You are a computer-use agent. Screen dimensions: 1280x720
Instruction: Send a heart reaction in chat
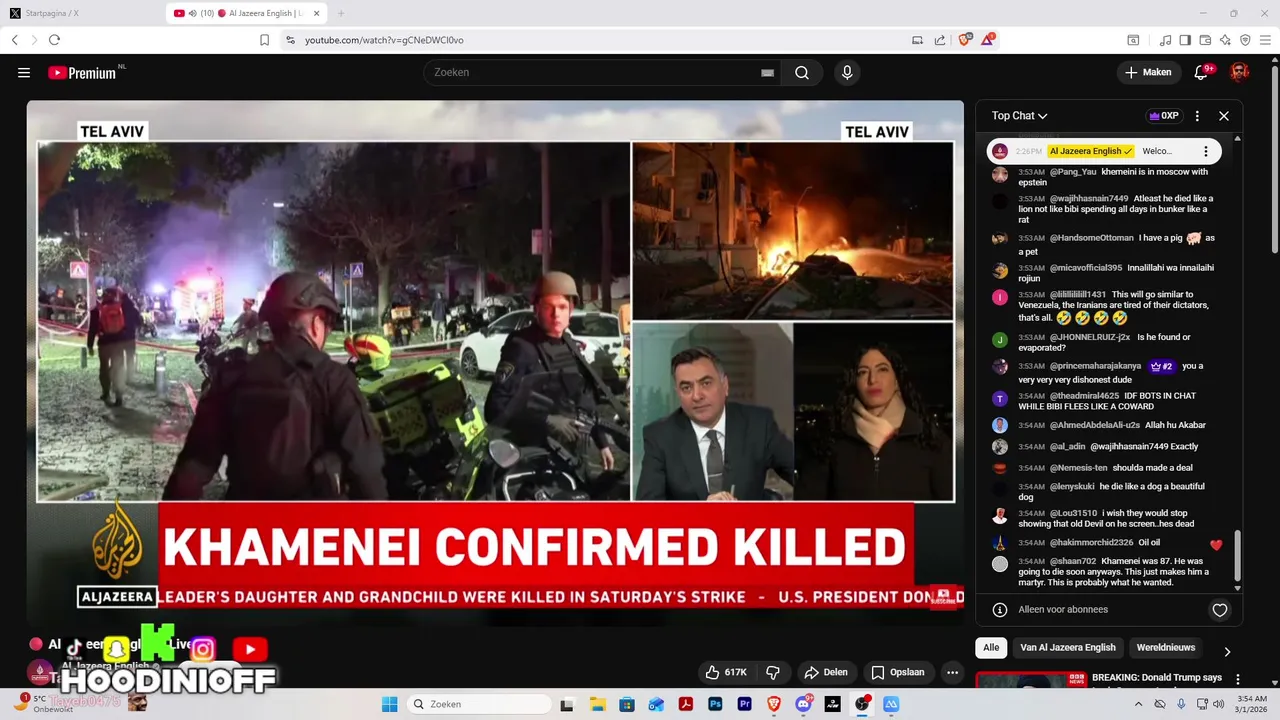click(1220, 610)
